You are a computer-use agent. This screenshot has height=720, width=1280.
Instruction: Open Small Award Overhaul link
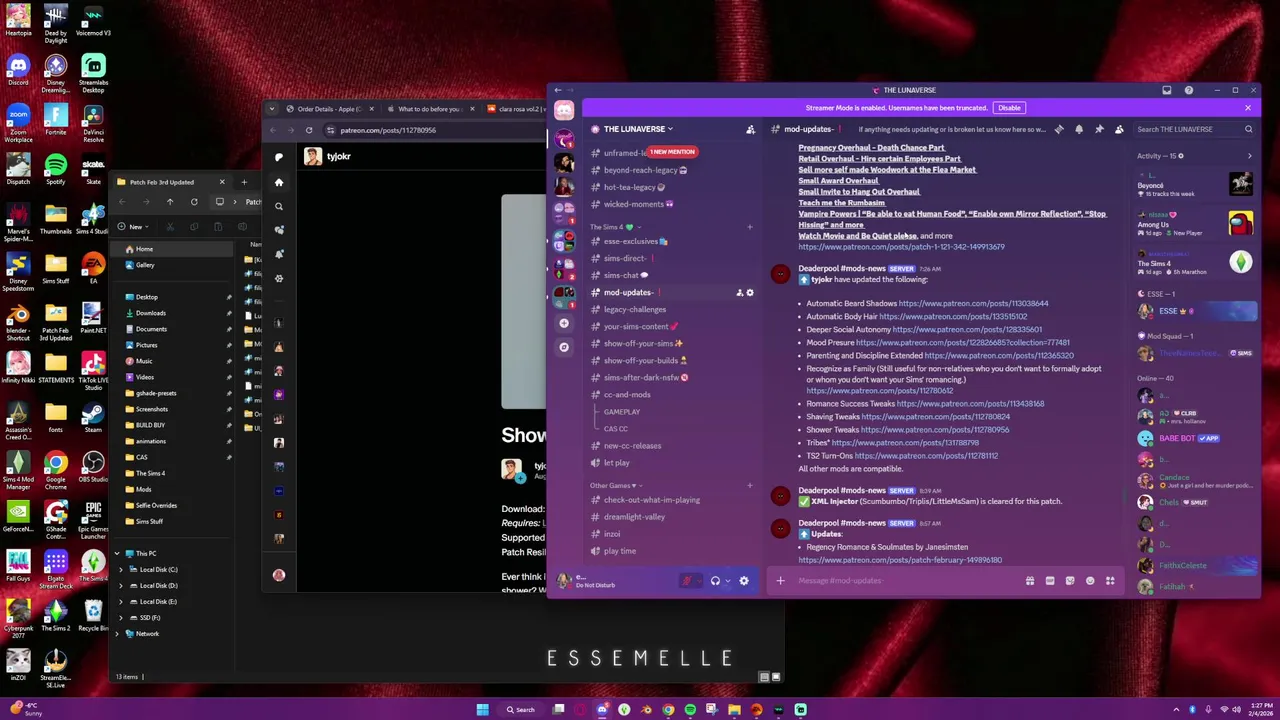838,181
